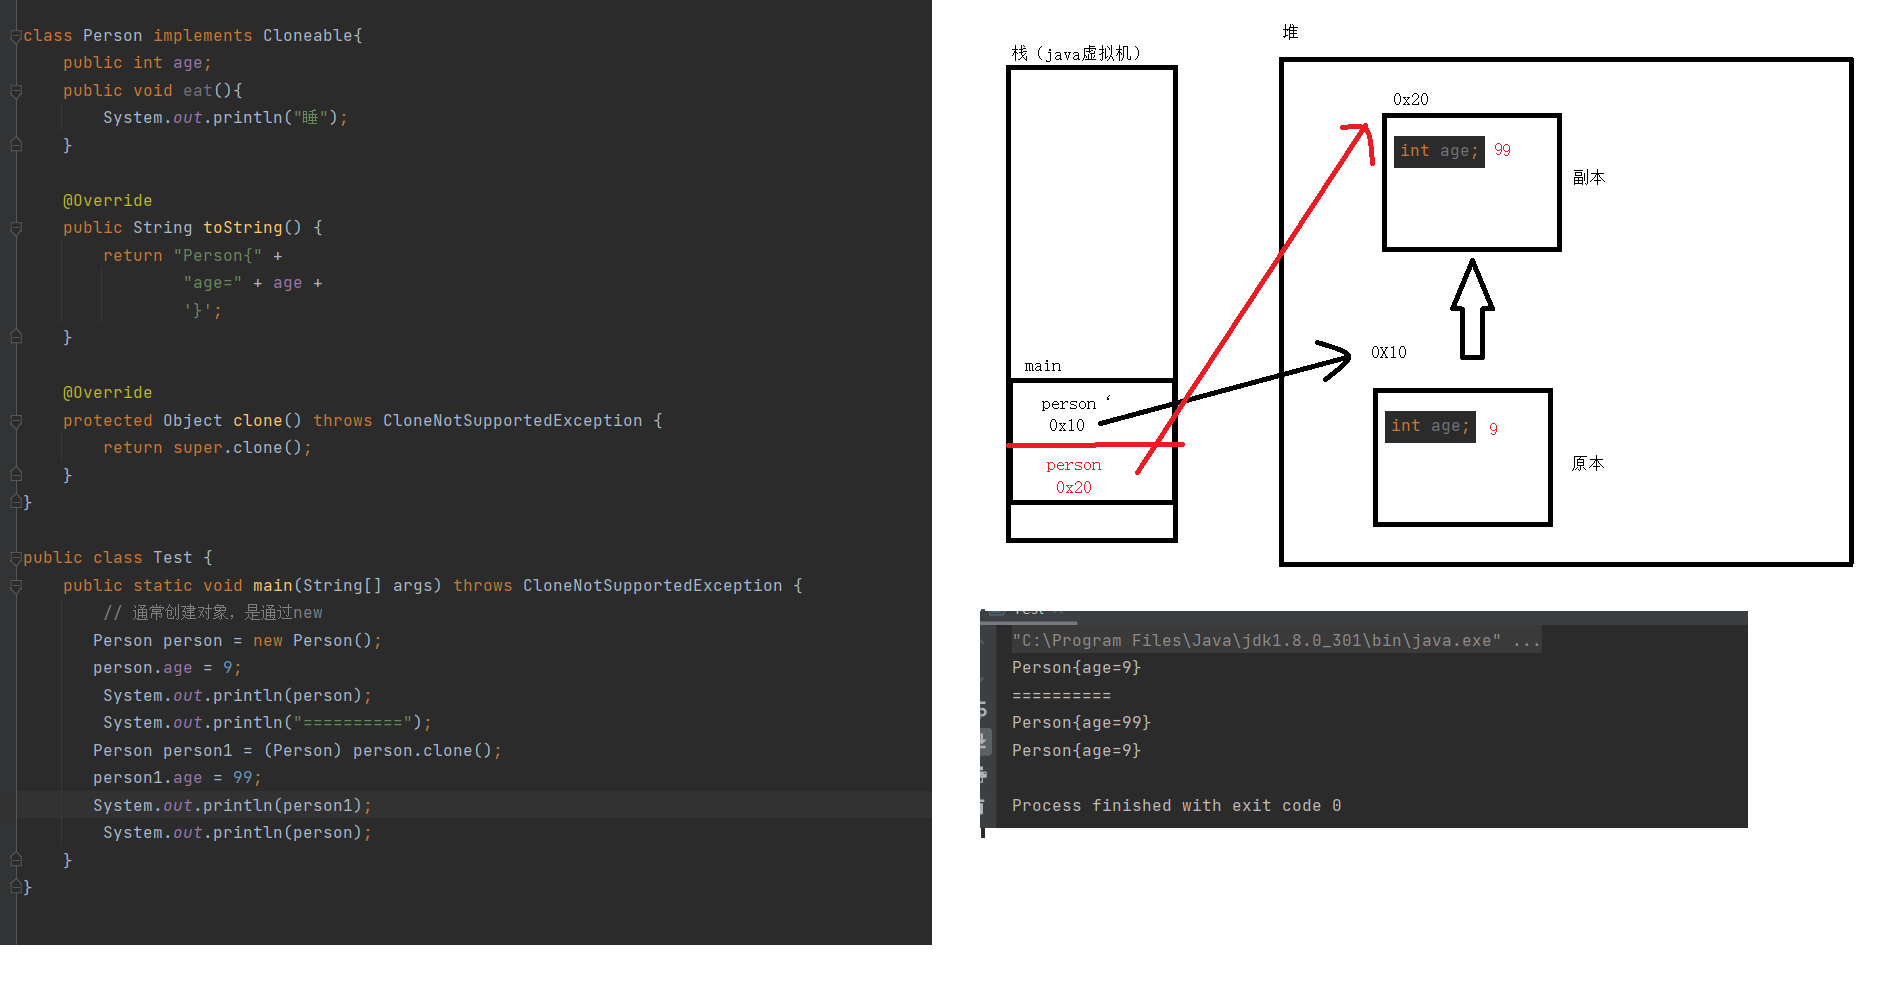This screenshot has height=982, width=1881.
Task: Click 'Person person1 = (Person) person.clone();' line
Action: pyautogui.click(x=297, y=751)
